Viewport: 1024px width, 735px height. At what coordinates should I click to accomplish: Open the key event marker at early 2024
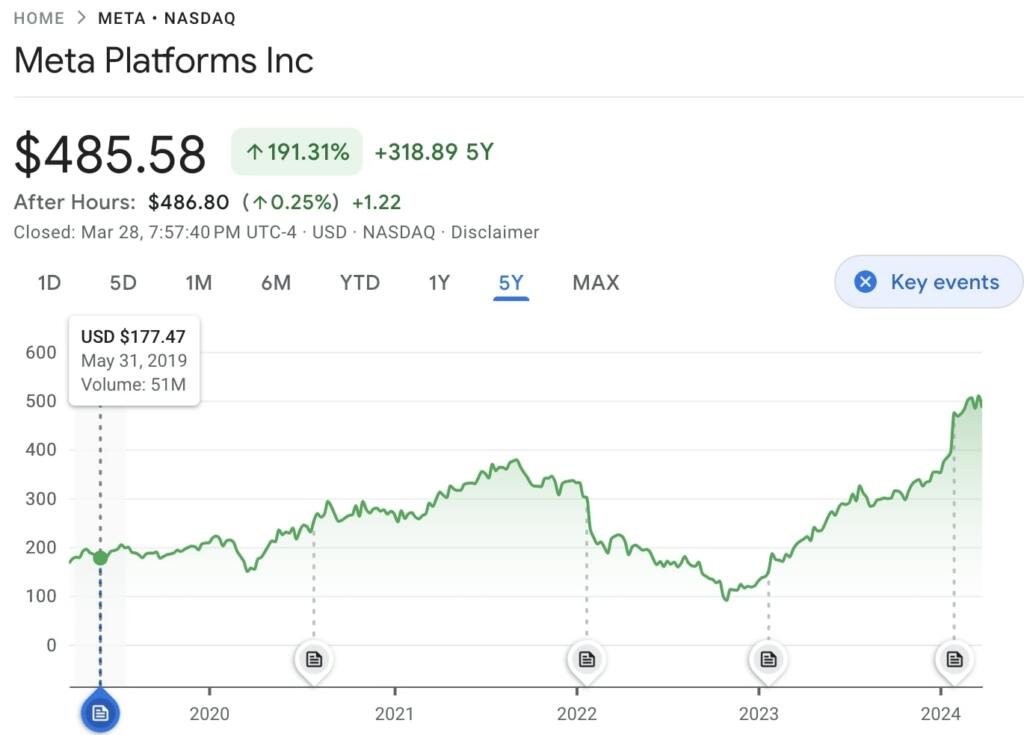point(954,659)
